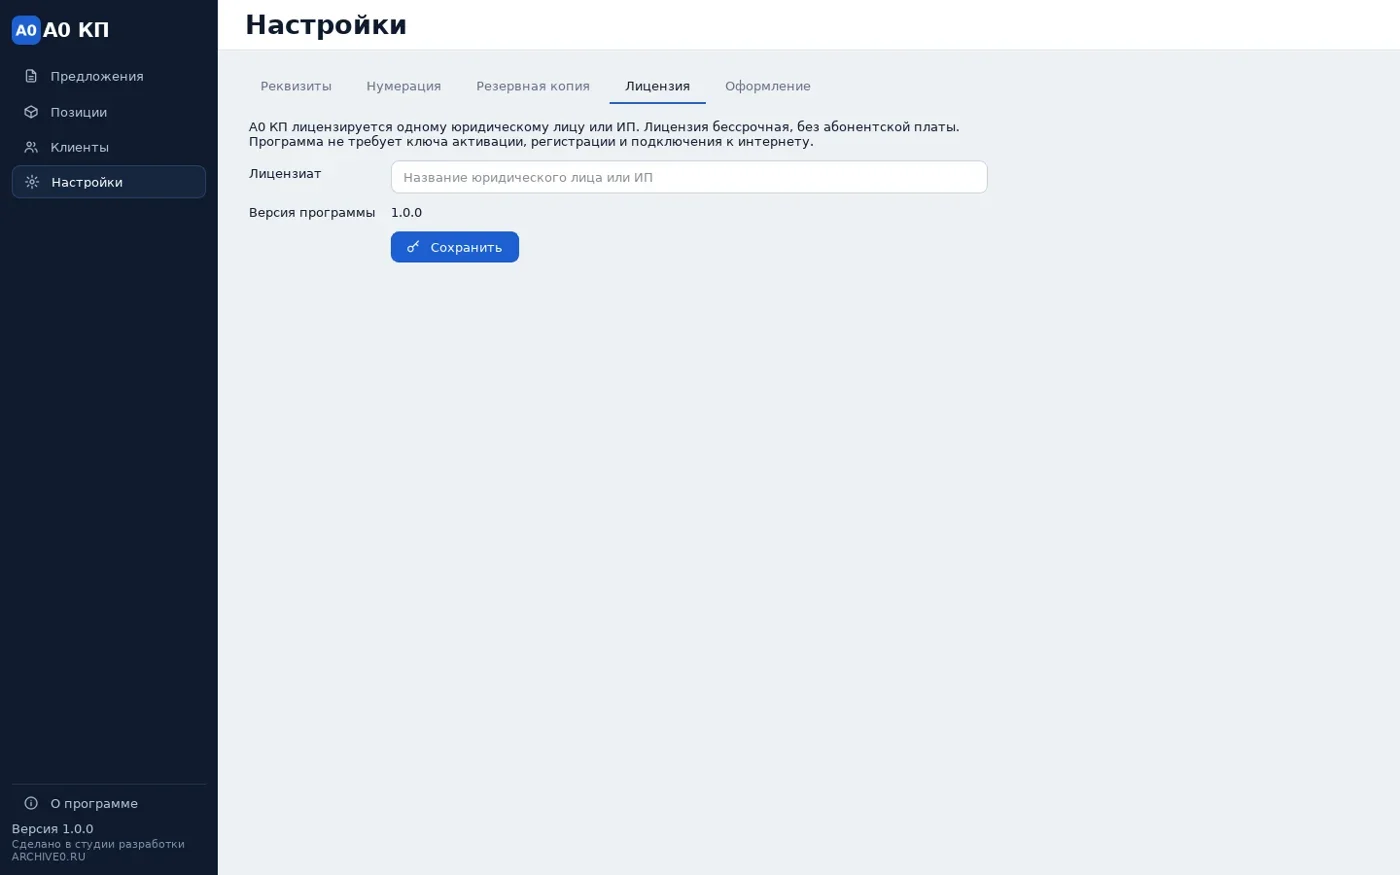
Task: Click the Сохранить button
Action: (455, 247)
